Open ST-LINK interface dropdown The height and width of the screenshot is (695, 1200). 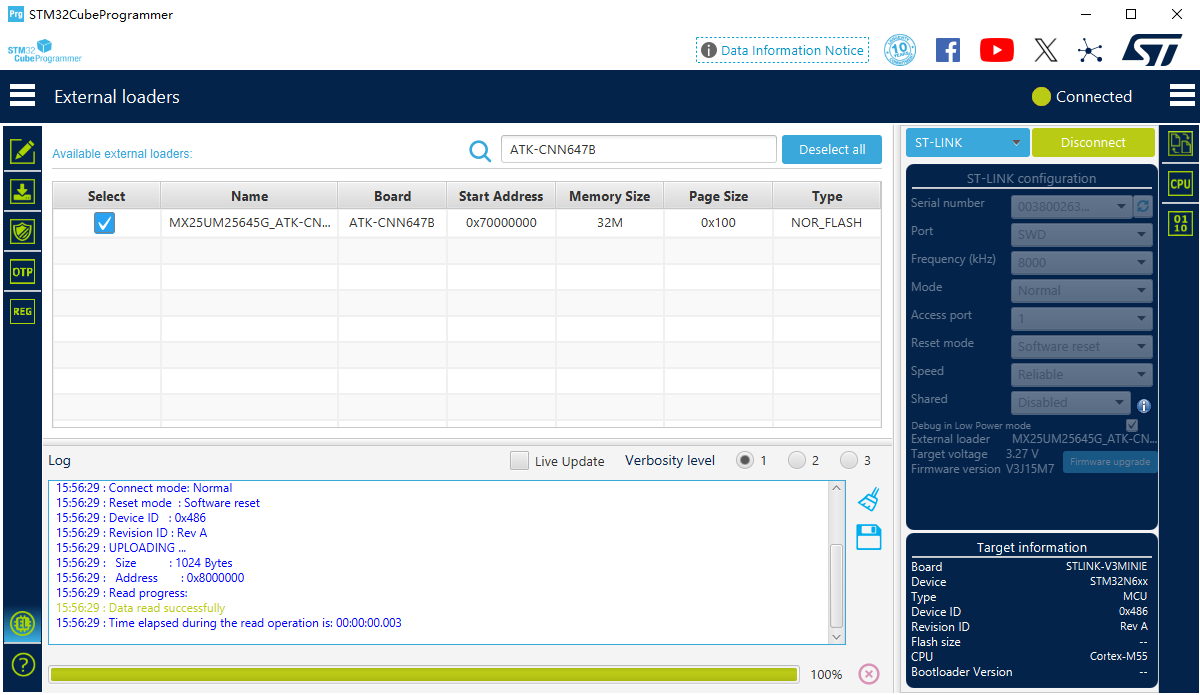968,143
